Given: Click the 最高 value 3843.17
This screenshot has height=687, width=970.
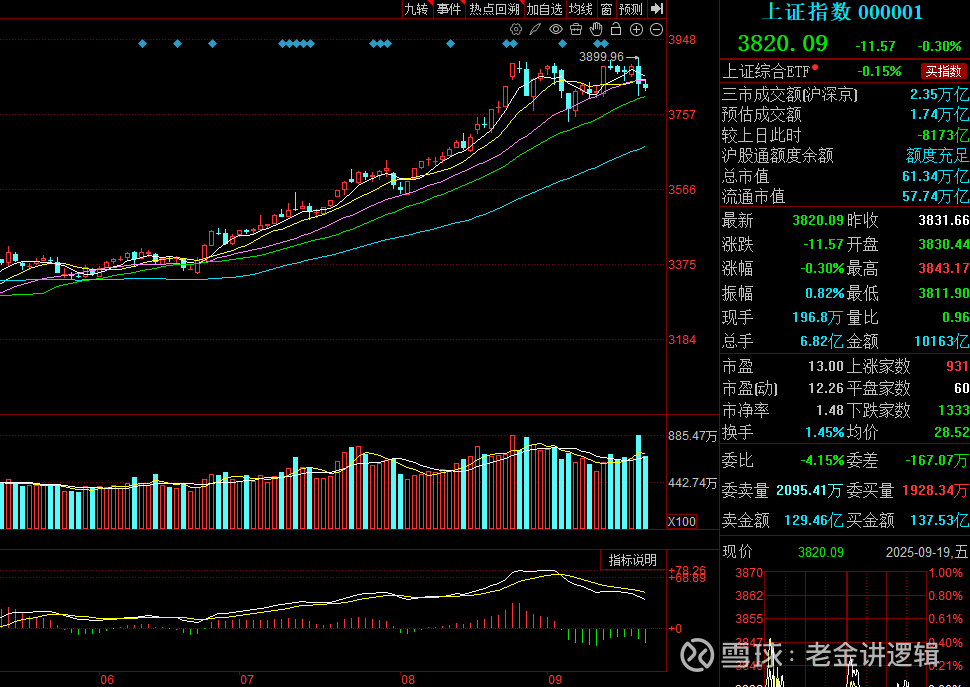Looking at the screenshot, I should [x=943, y=268].
